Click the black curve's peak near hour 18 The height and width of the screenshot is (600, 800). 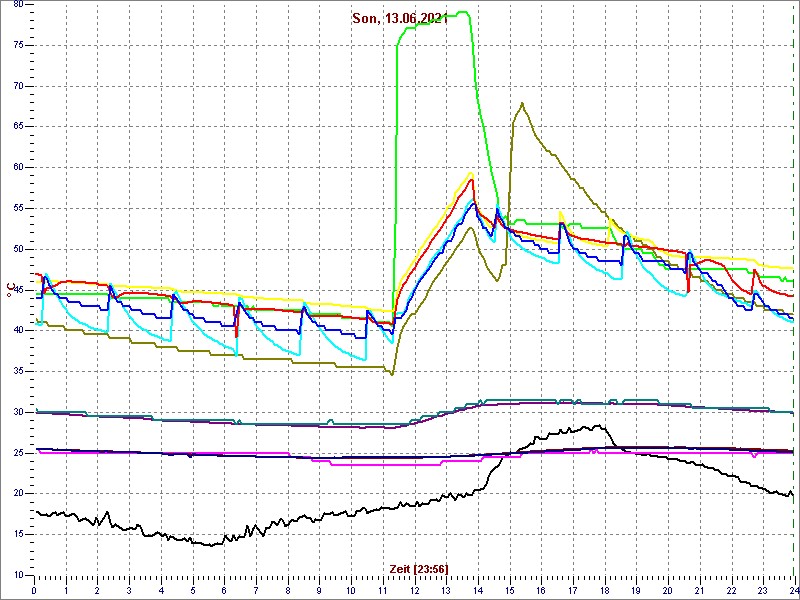[599, 425]
